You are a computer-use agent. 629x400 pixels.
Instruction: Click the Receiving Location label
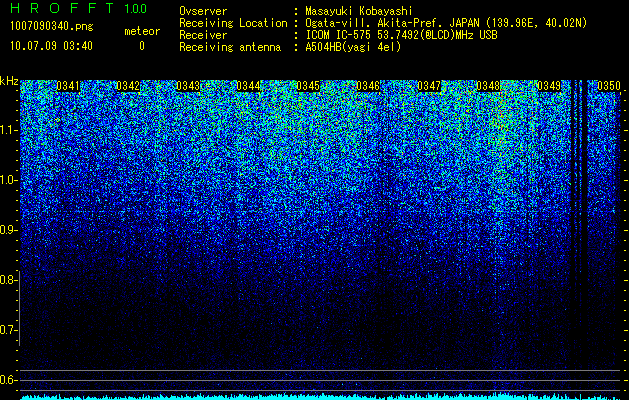[233, 23]
